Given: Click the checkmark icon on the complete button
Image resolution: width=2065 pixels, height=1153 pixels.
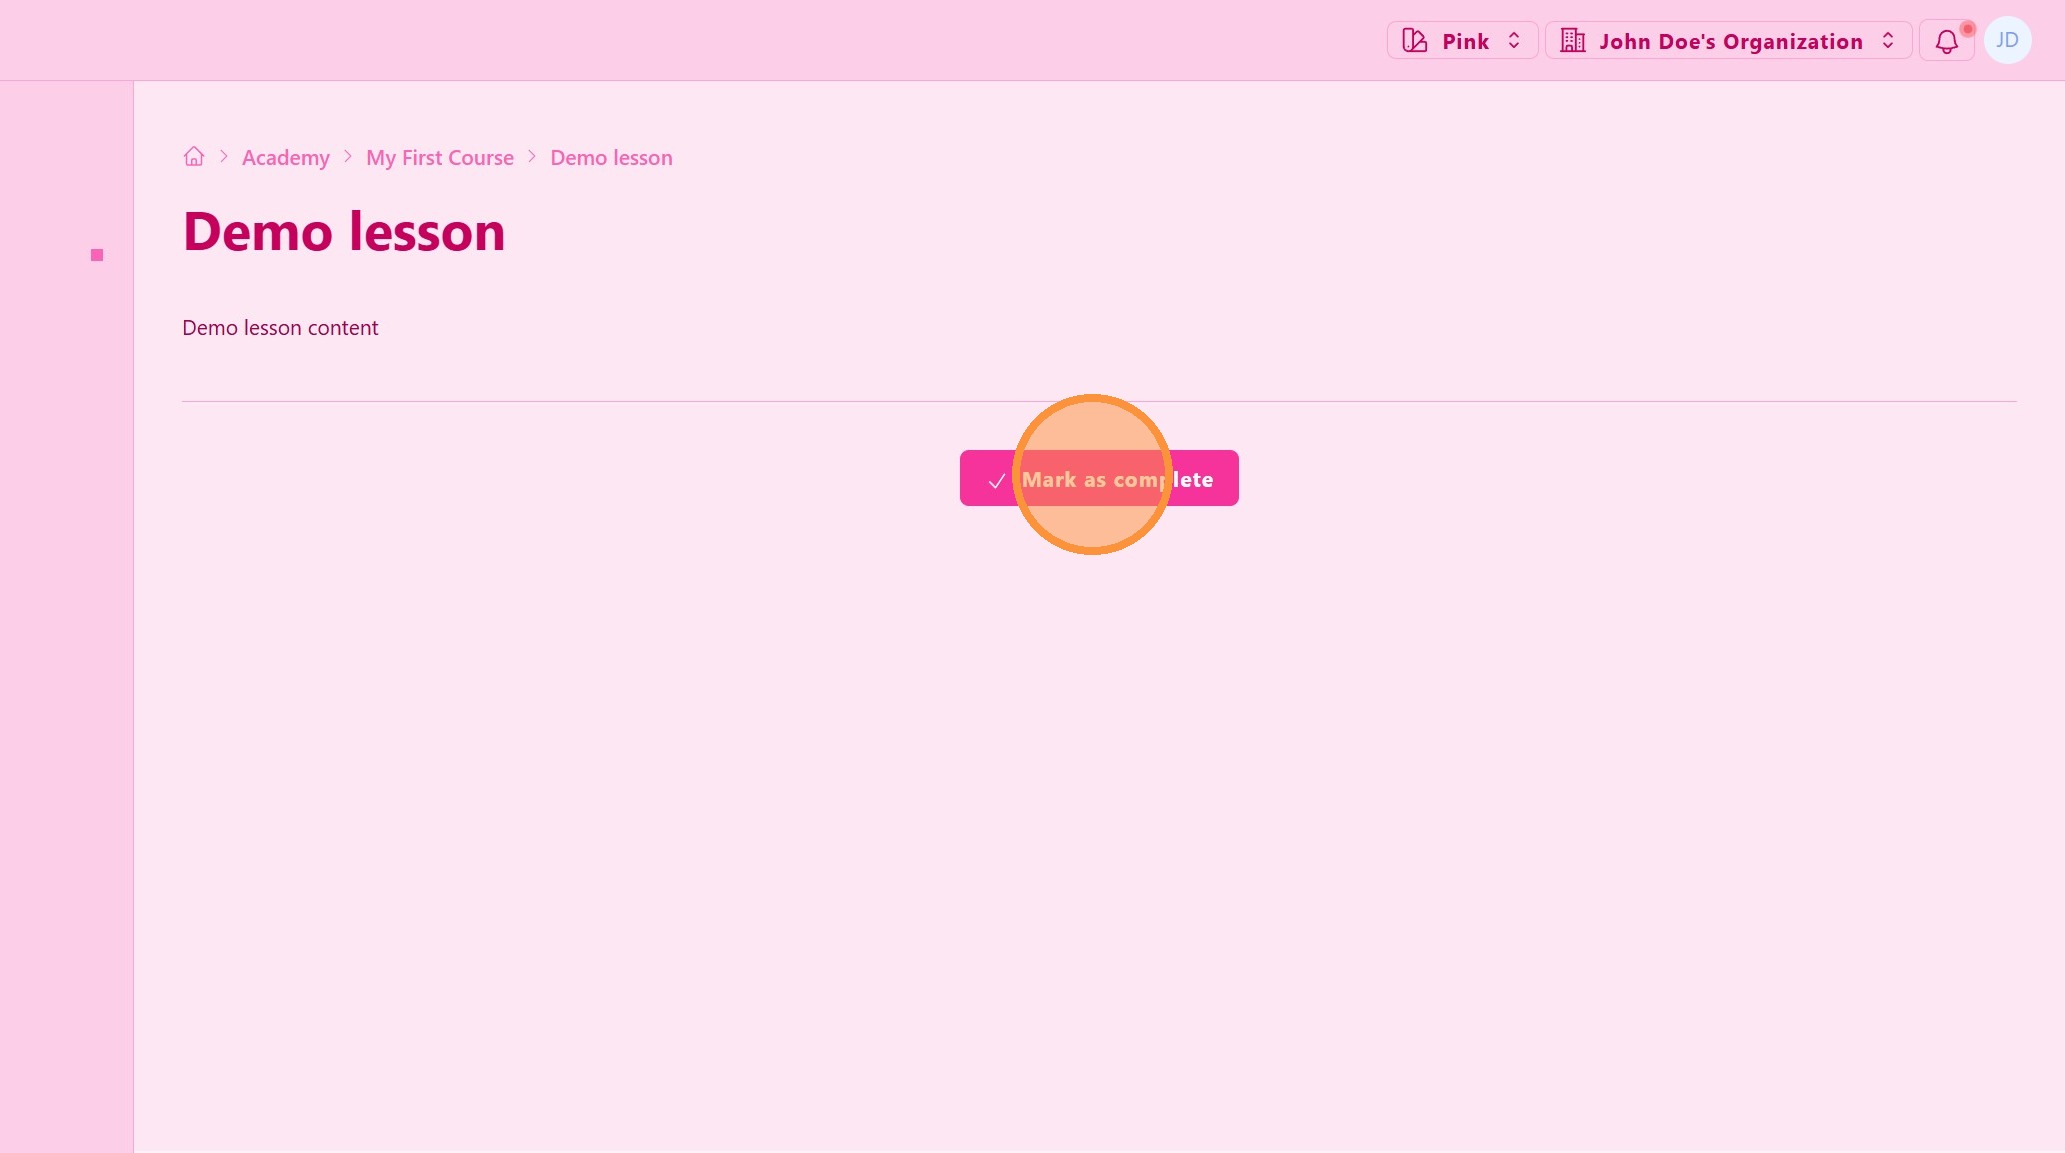Looking at the screenshot, I should pyautogui.click(x=996, y=481).
